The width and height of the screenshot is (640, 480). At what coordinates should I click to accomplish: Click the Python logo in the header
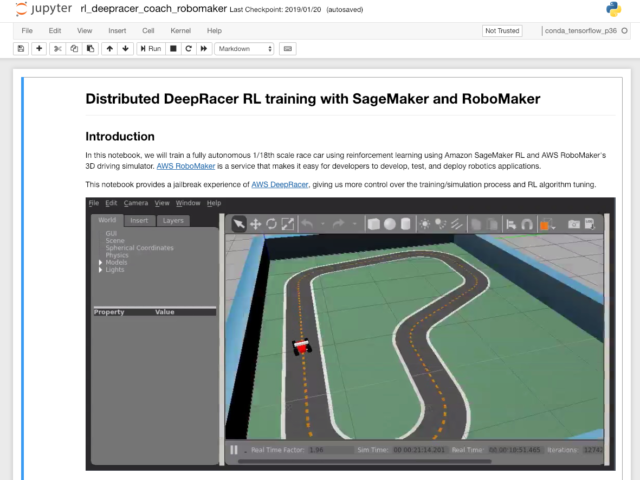pos(613,9)
